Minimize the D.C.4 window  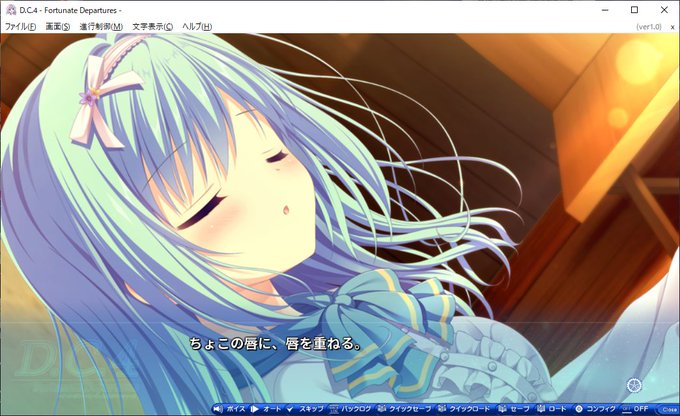(x=605, y=10)
